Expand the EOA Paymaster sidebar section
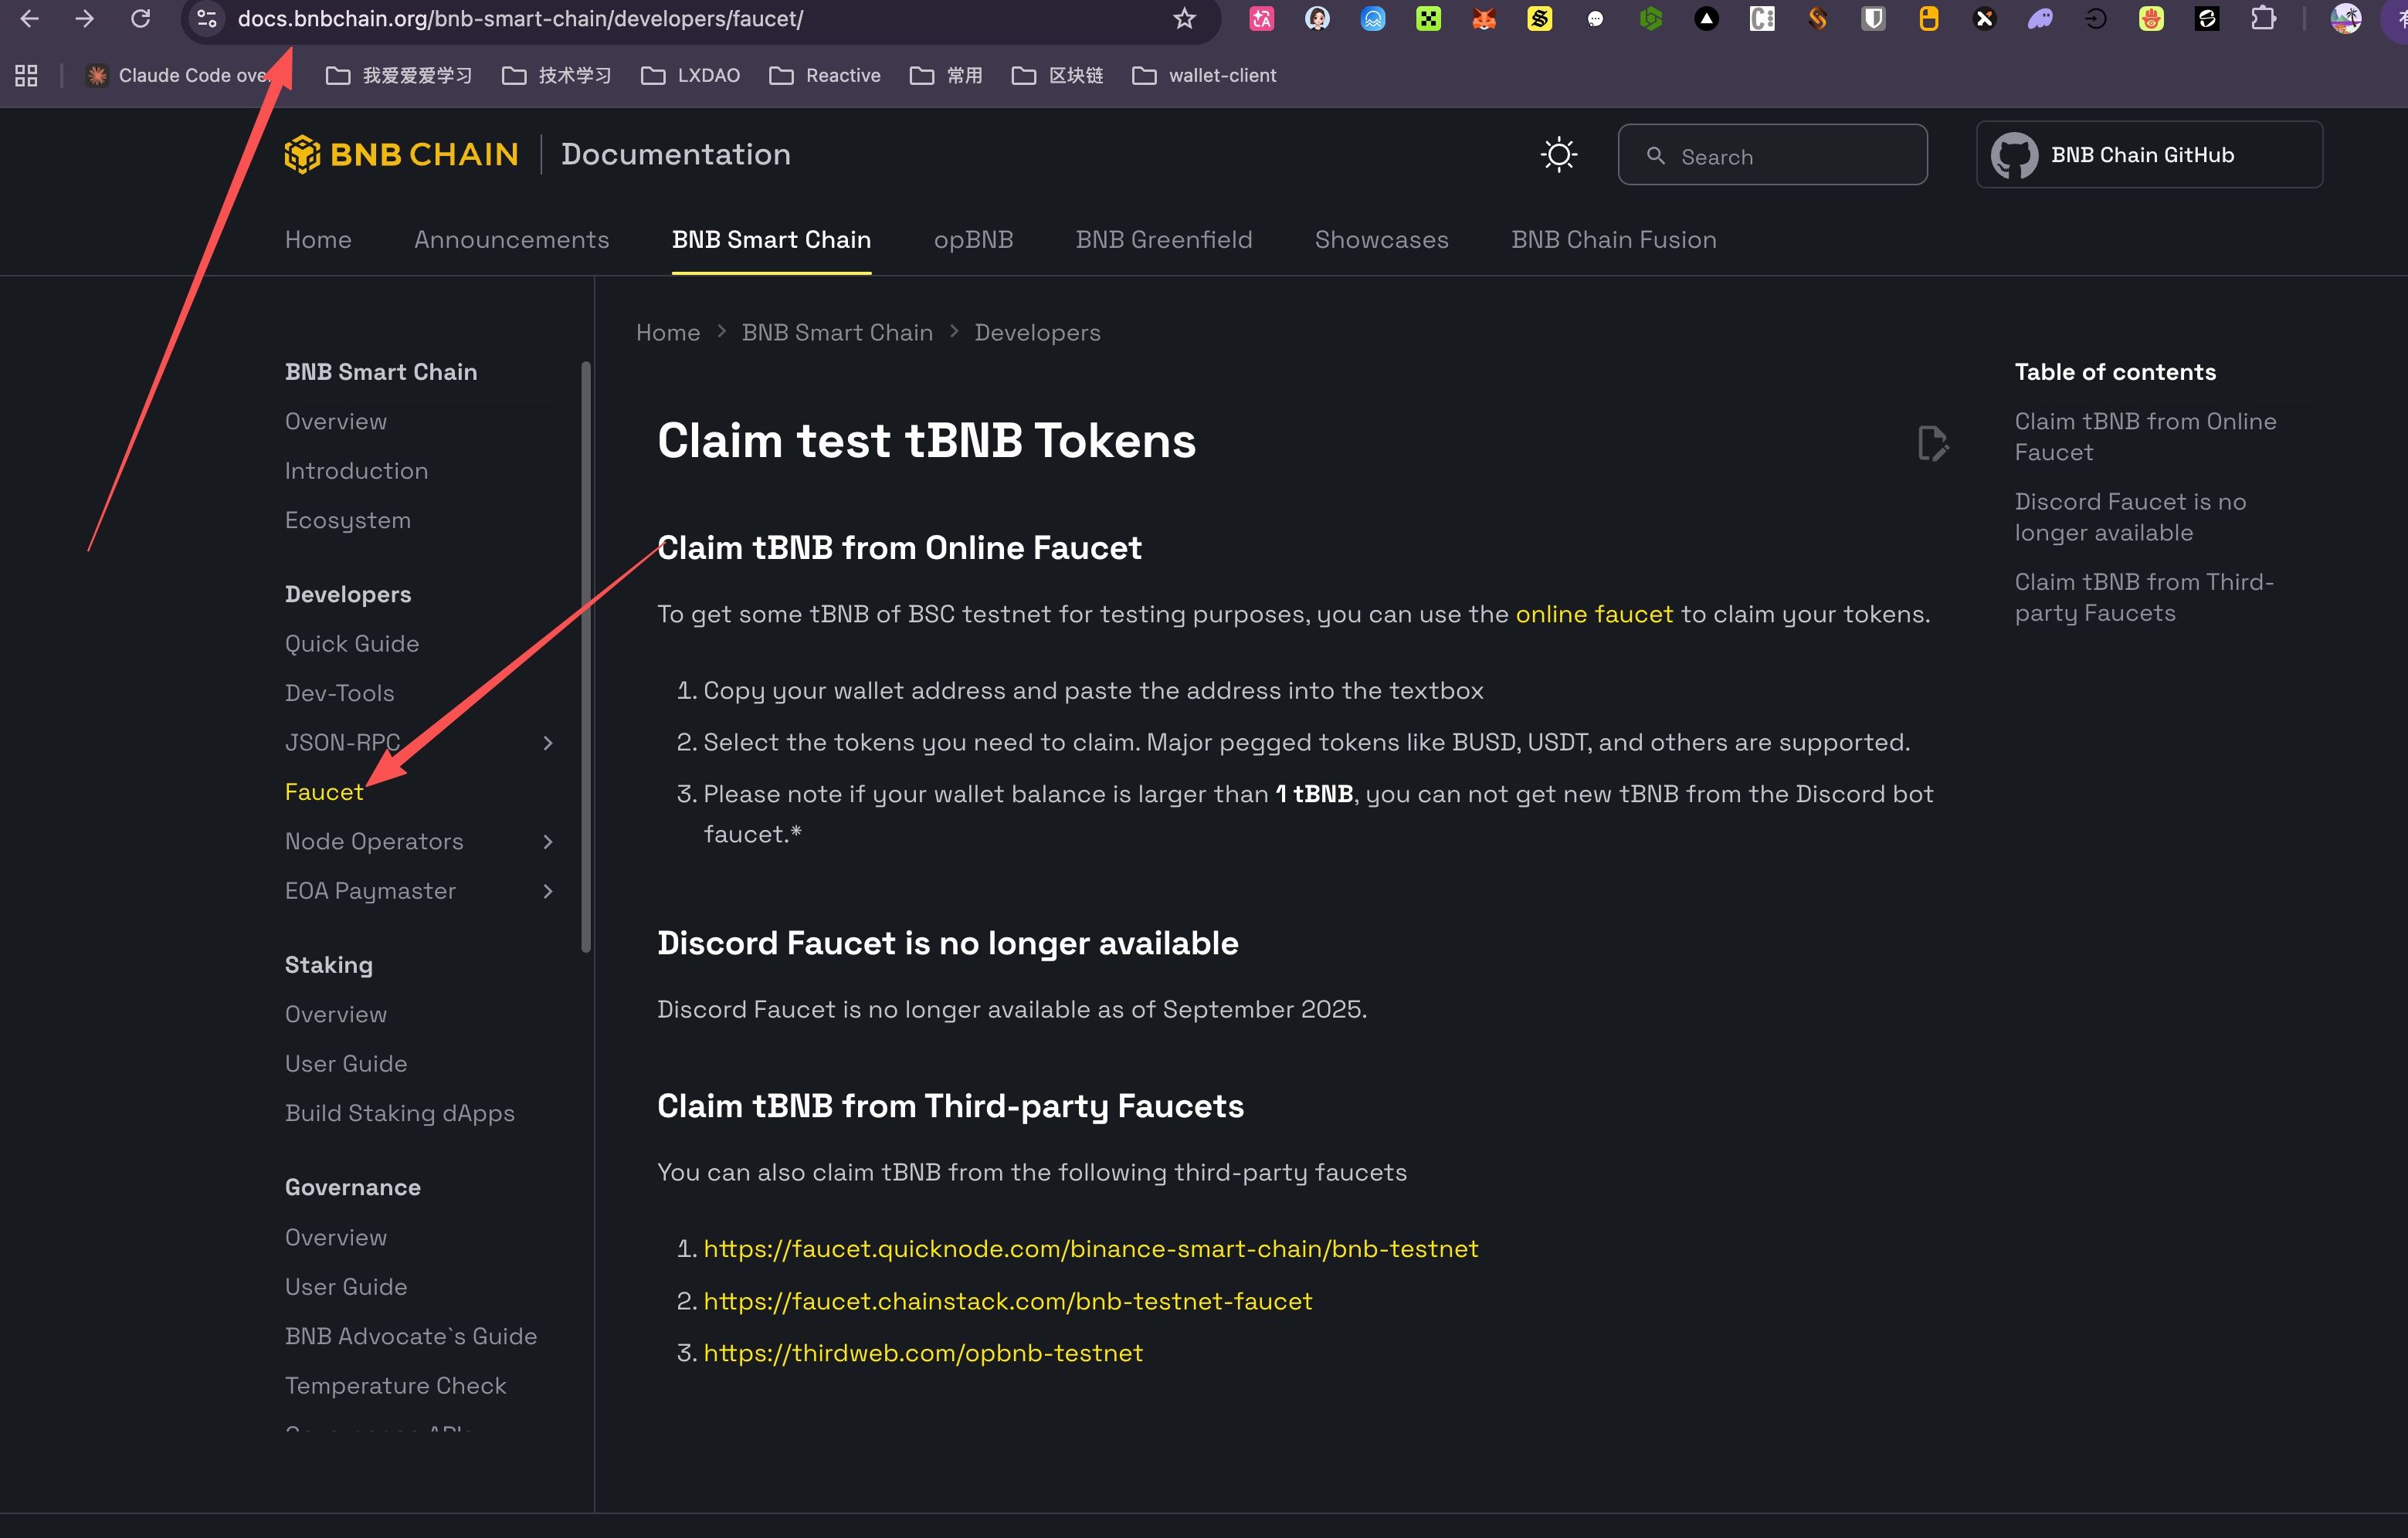 click(x=547, y=891)
